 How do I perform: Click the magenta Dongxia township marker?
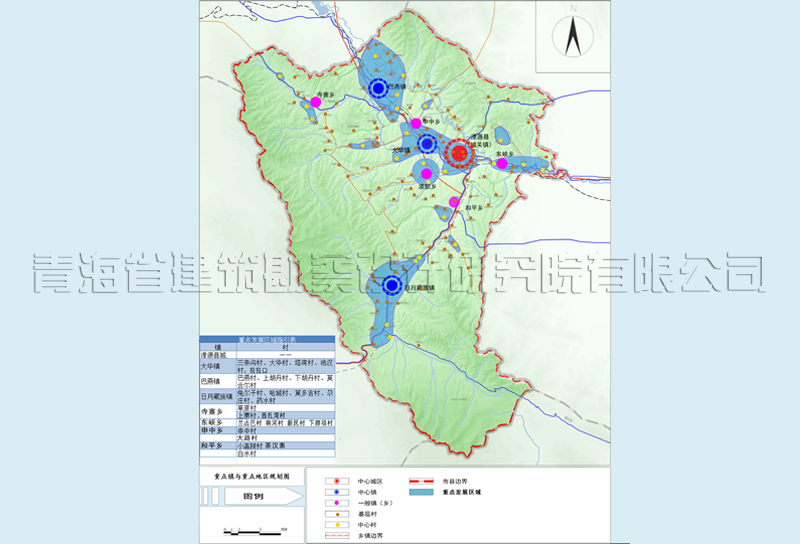tap(502, 163)
